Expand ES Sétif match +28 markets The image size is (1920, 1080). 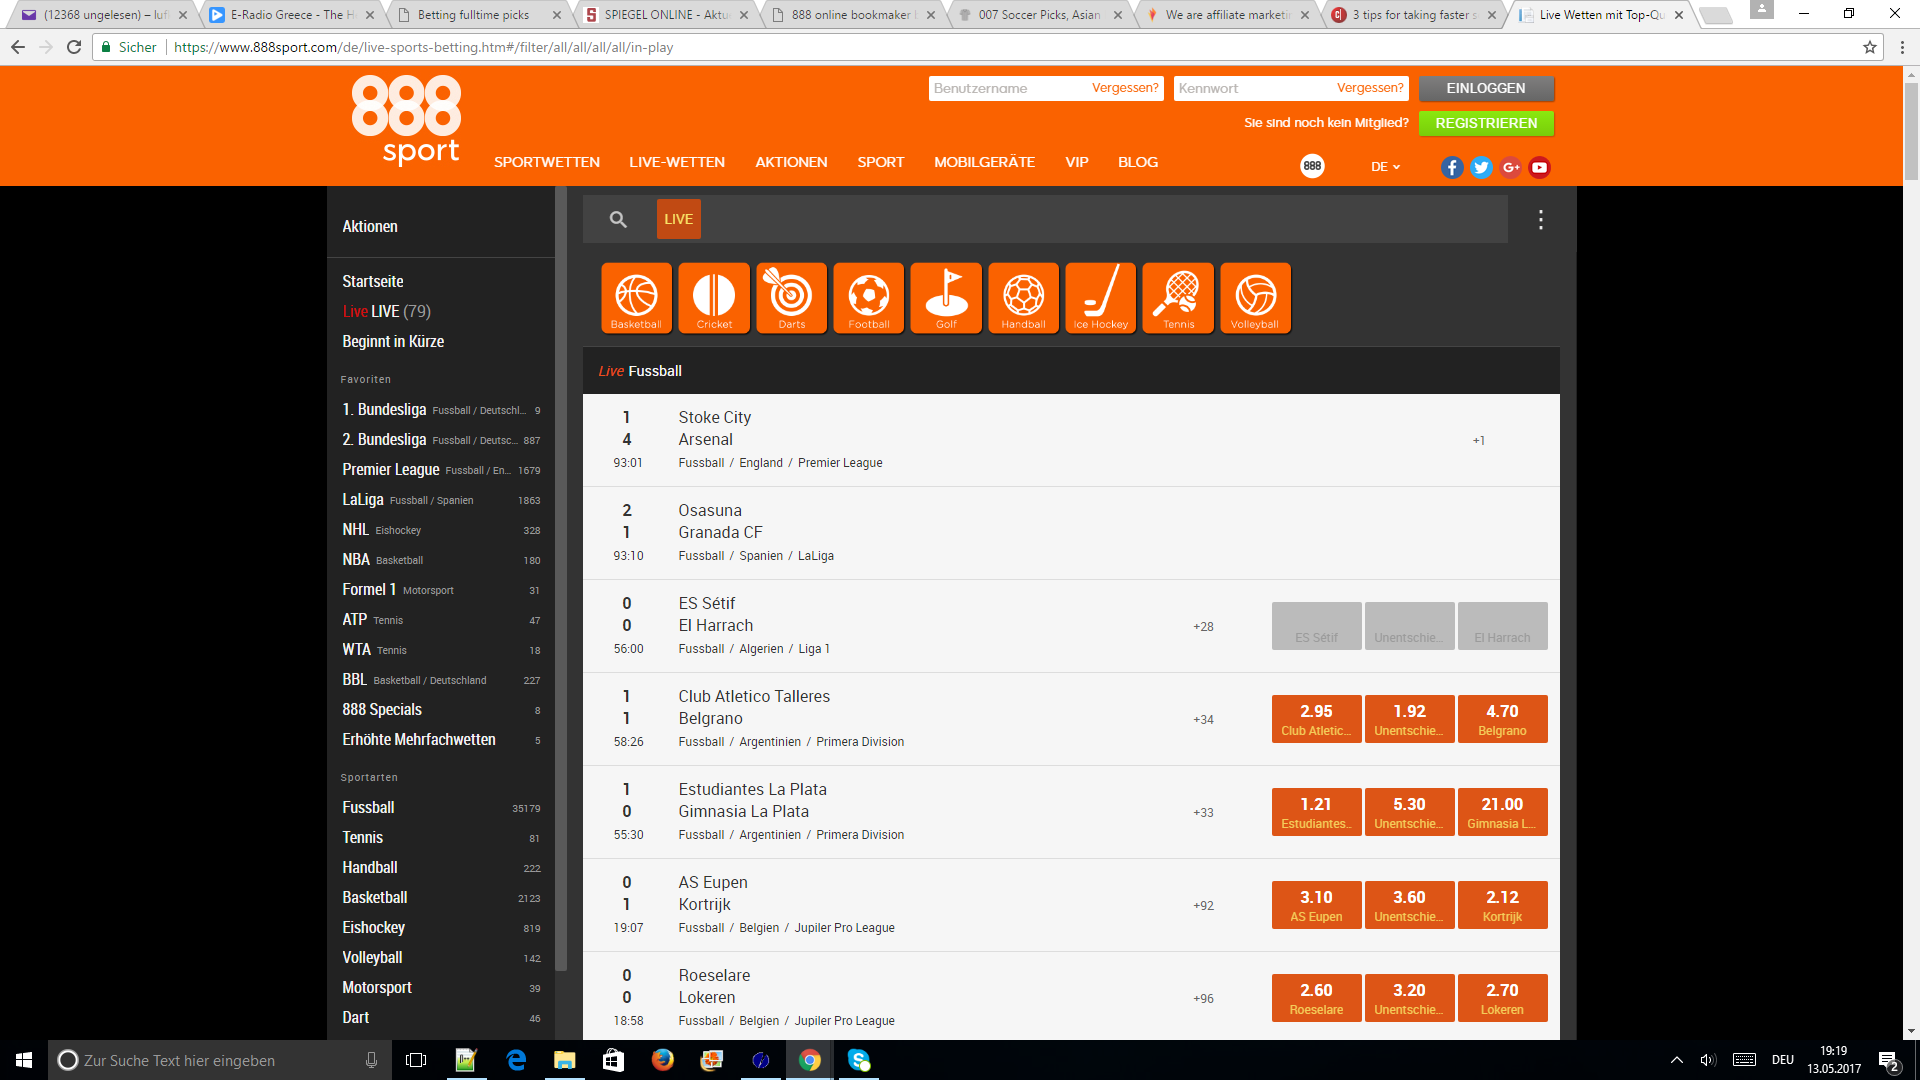(x=1203, y=627)
